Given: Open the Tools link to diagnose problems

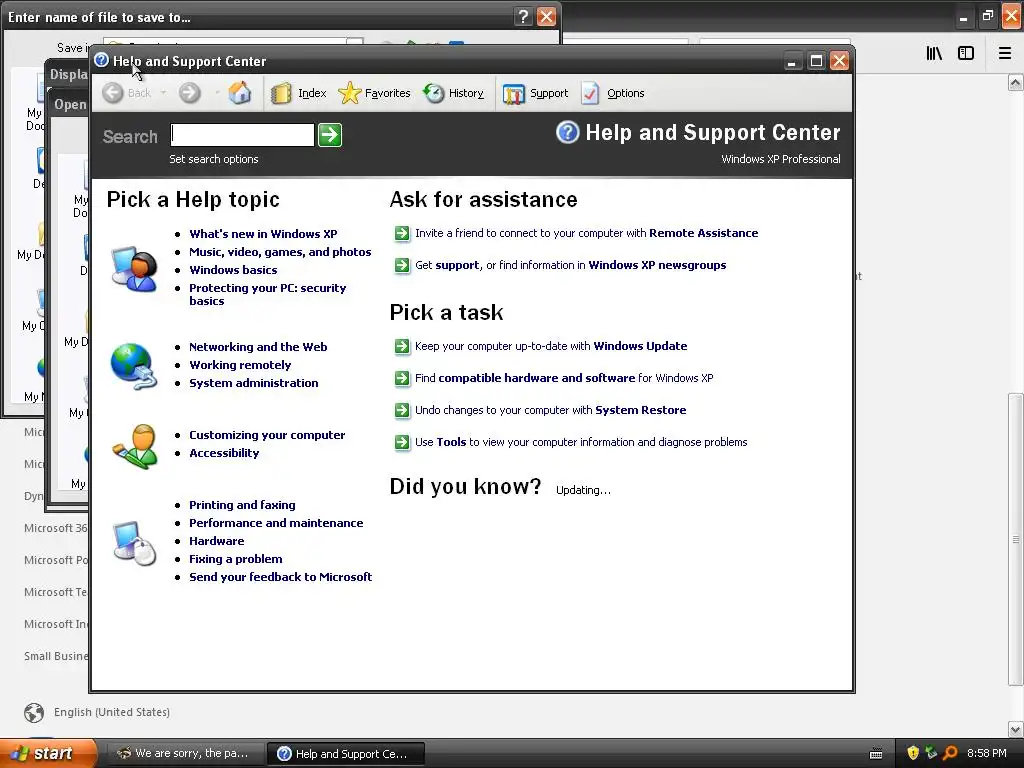Looking at the screenshot, I should (x=451, y=442).
